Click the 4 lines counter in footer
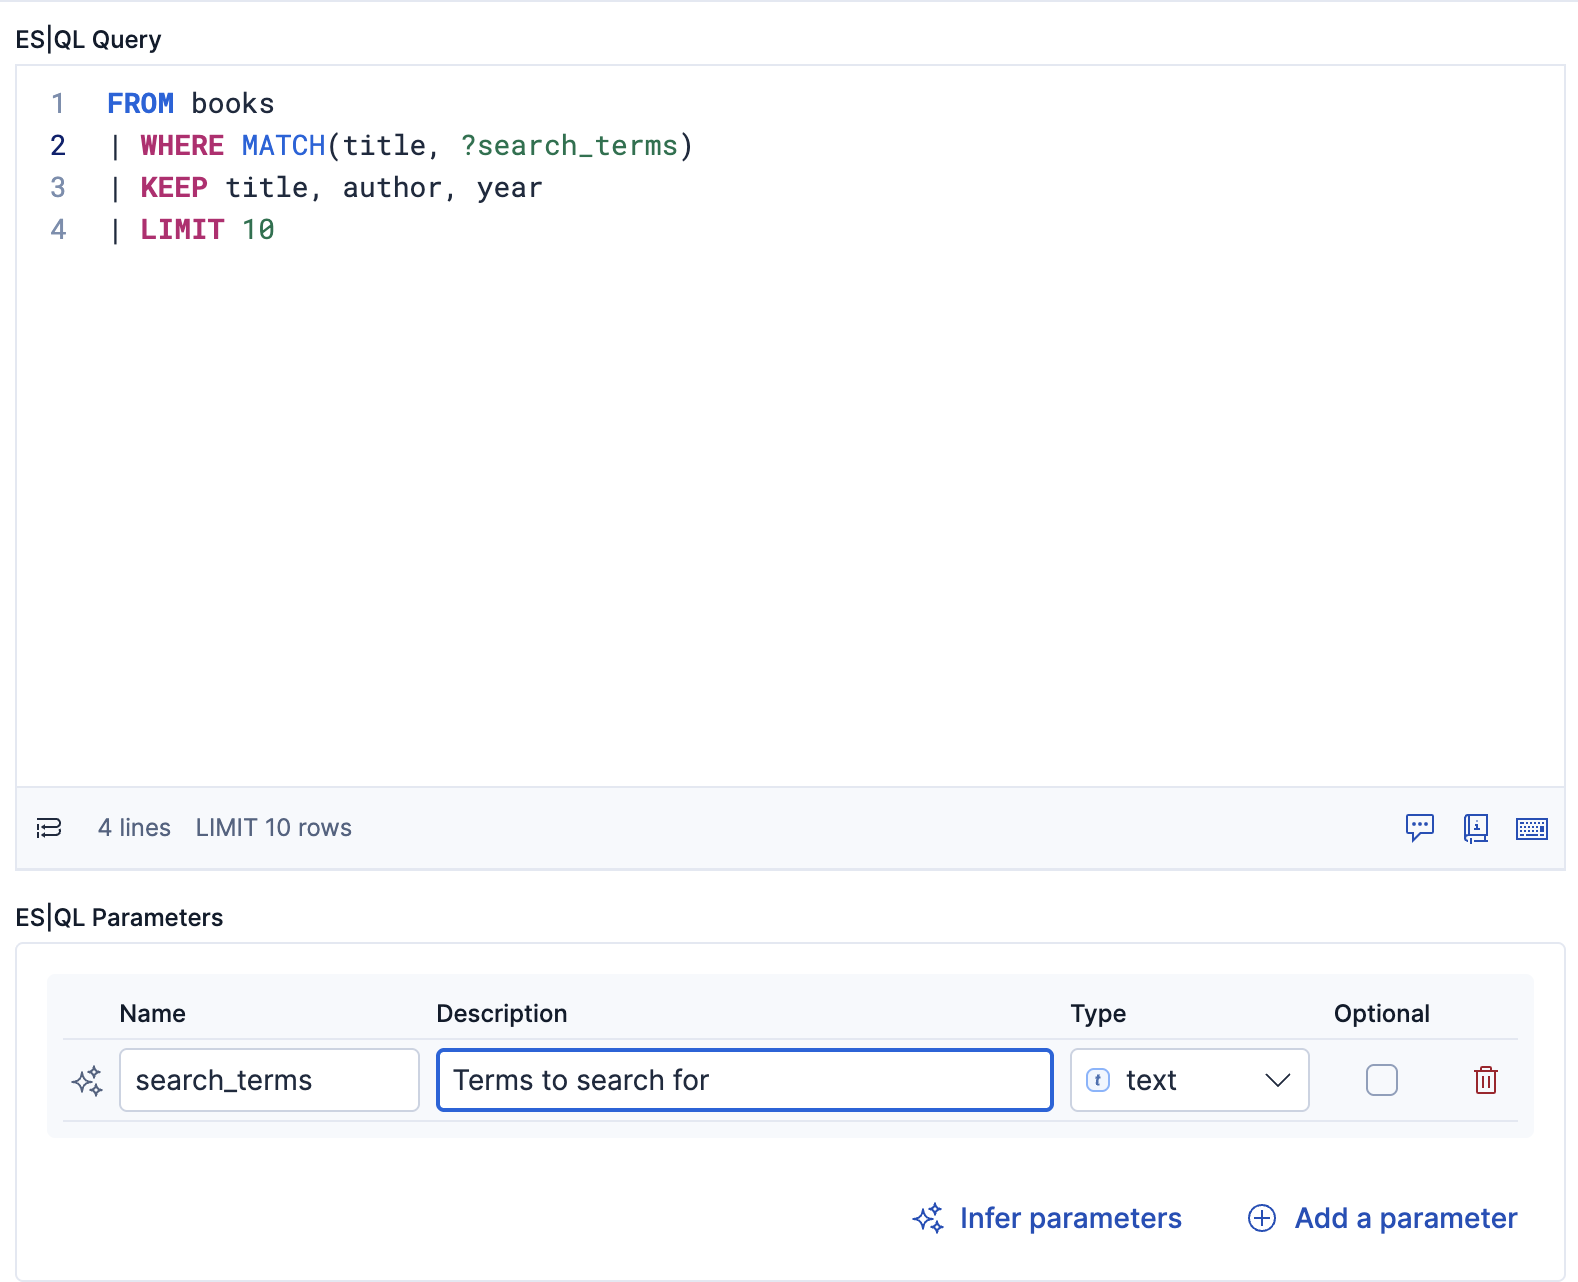The height and width of the screenshot is (1282, 1578). click(x=134, y=828)
